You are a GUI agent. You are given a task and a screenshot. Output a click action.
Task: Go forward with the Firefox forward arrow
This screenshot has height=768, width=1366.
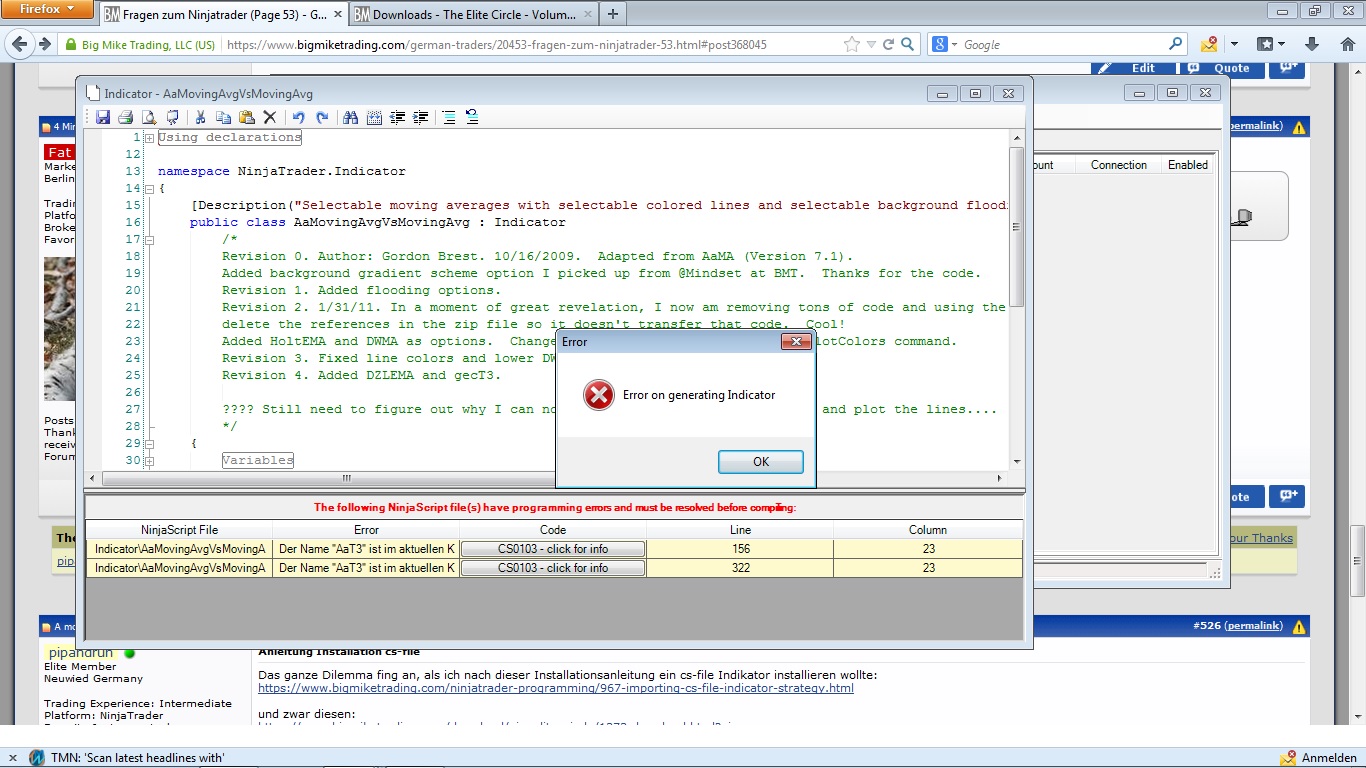point(44,44)
